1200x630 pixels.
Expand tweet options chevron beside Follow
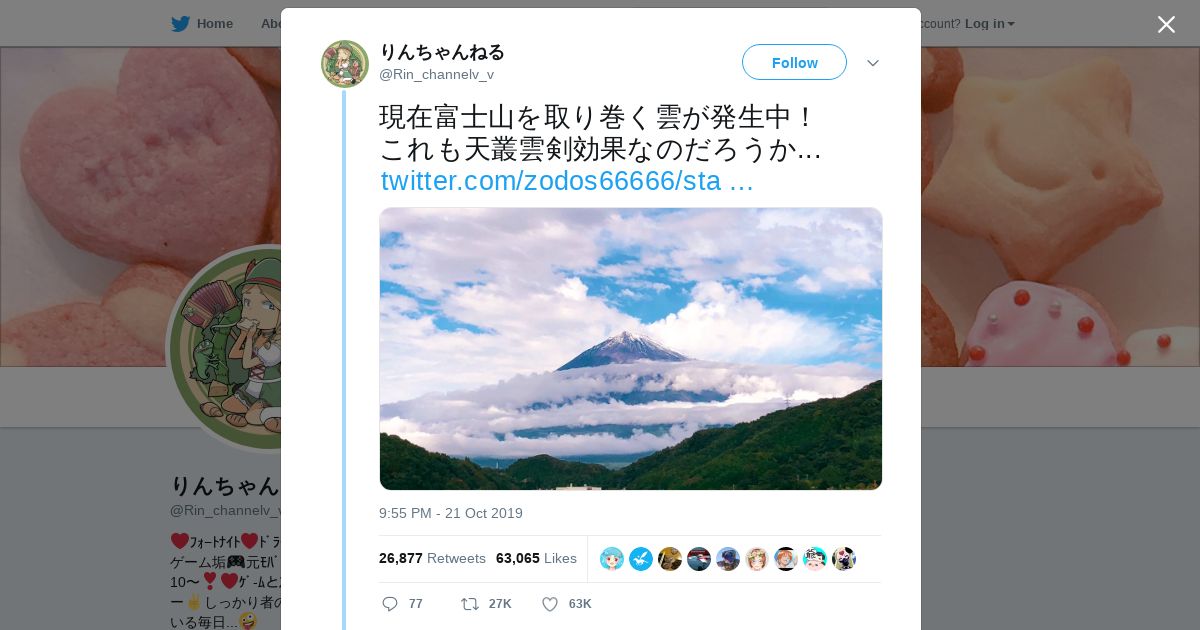(x=873, y=63)
